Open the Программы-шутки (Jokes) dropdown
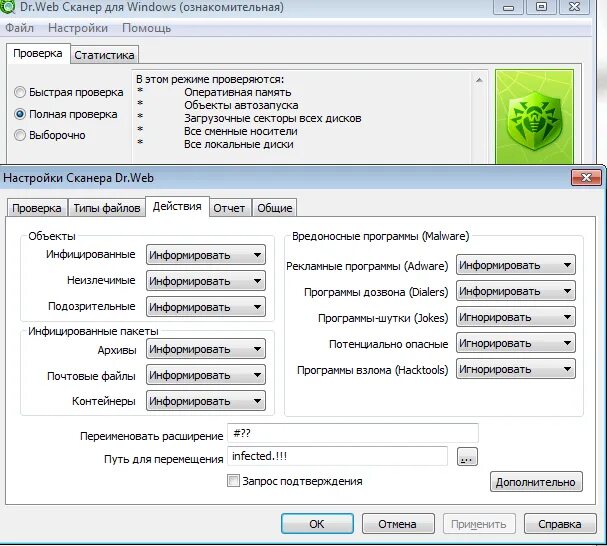Screen dimensions: 607x546 pyautogui.click(x=516, y=317)
